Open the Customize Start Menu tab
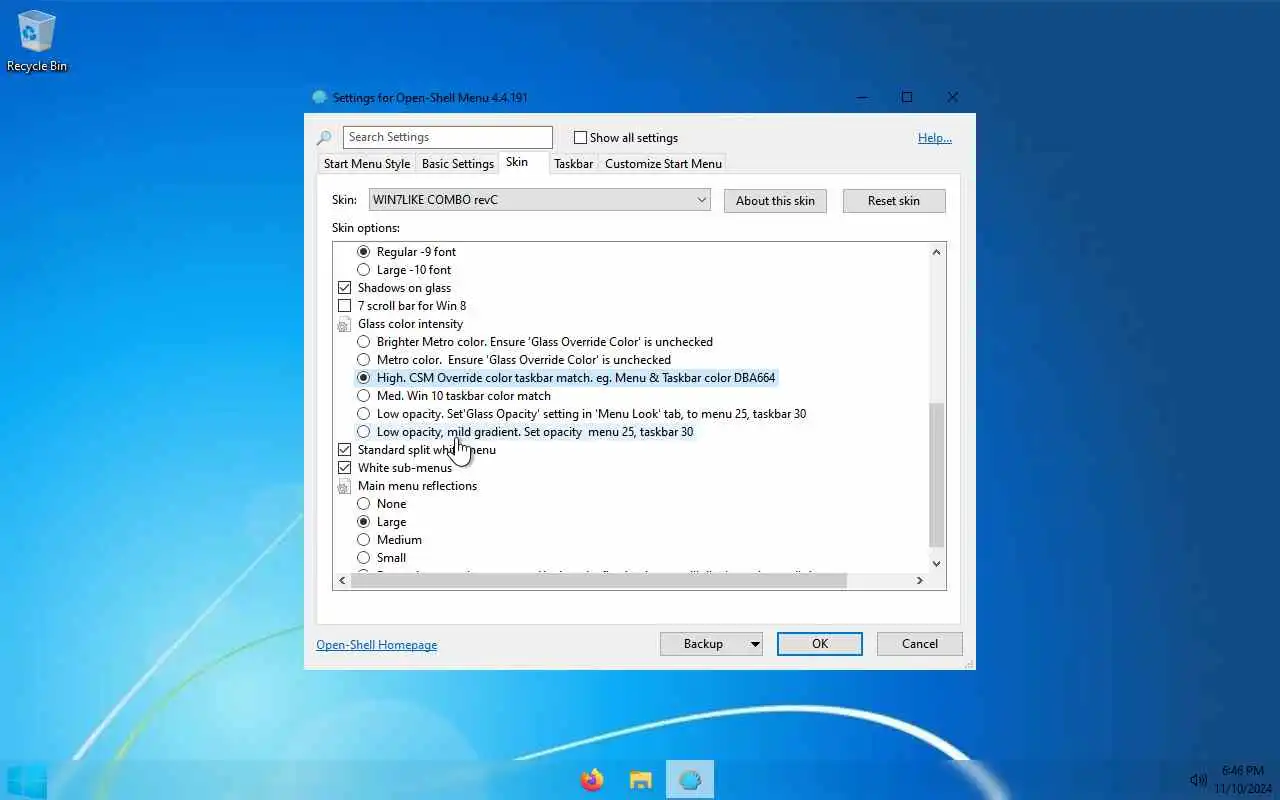 click(663, 164)
